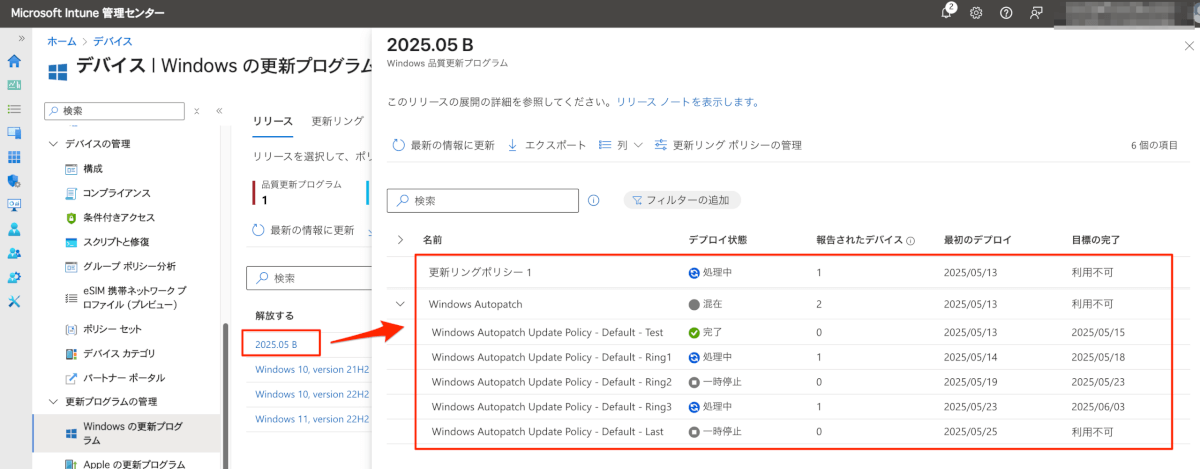Open the feedback icon in top bar

[1036, 13]
